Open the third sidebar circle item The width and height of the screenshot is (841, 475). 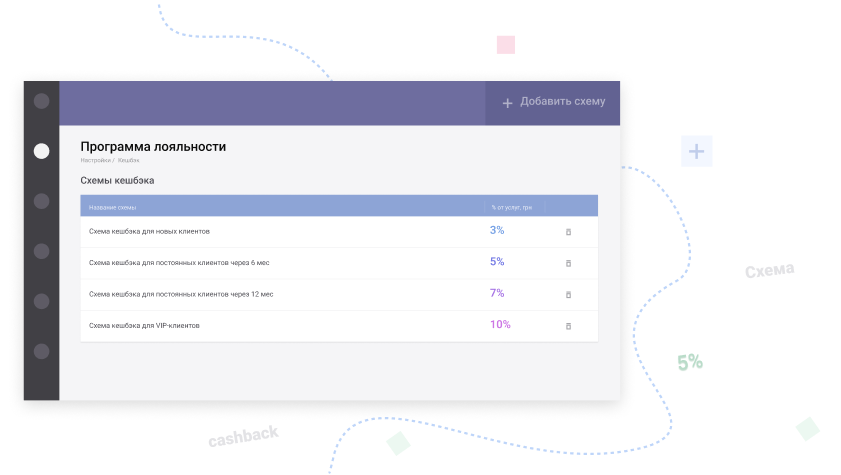pos(41,201)
